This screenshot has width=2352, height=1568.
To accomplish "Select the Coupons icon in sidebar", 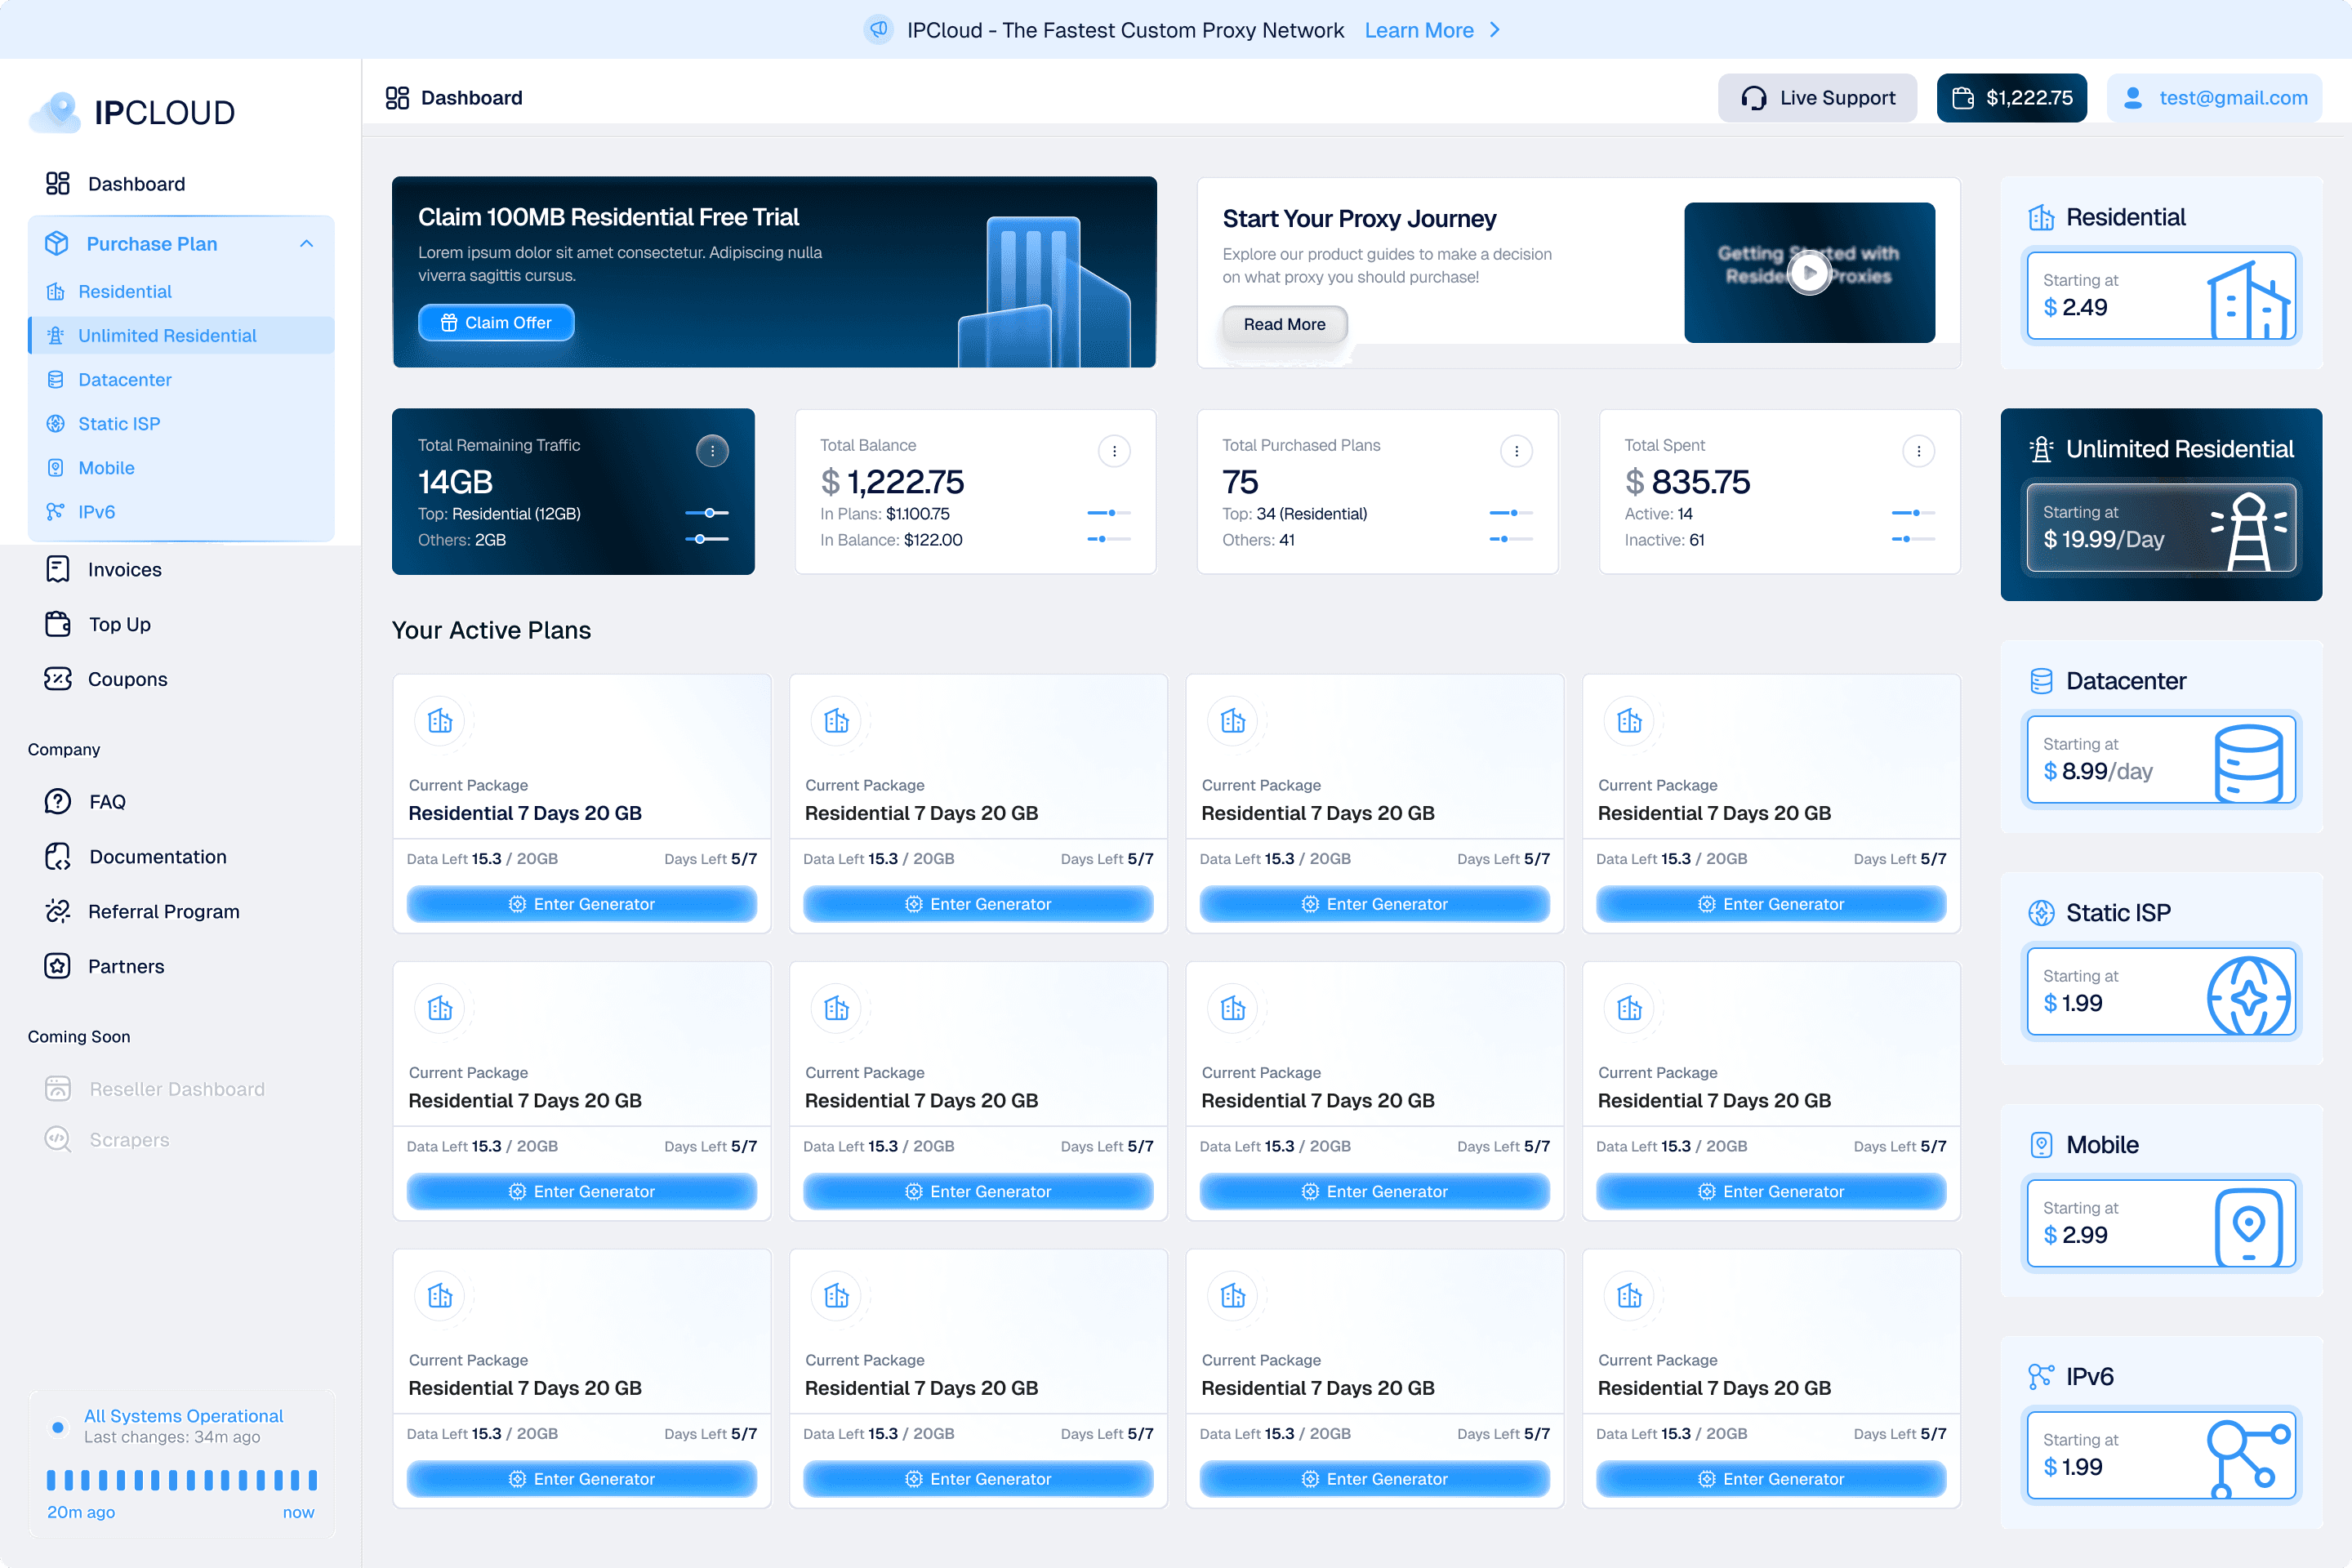I will pos(57,679).
